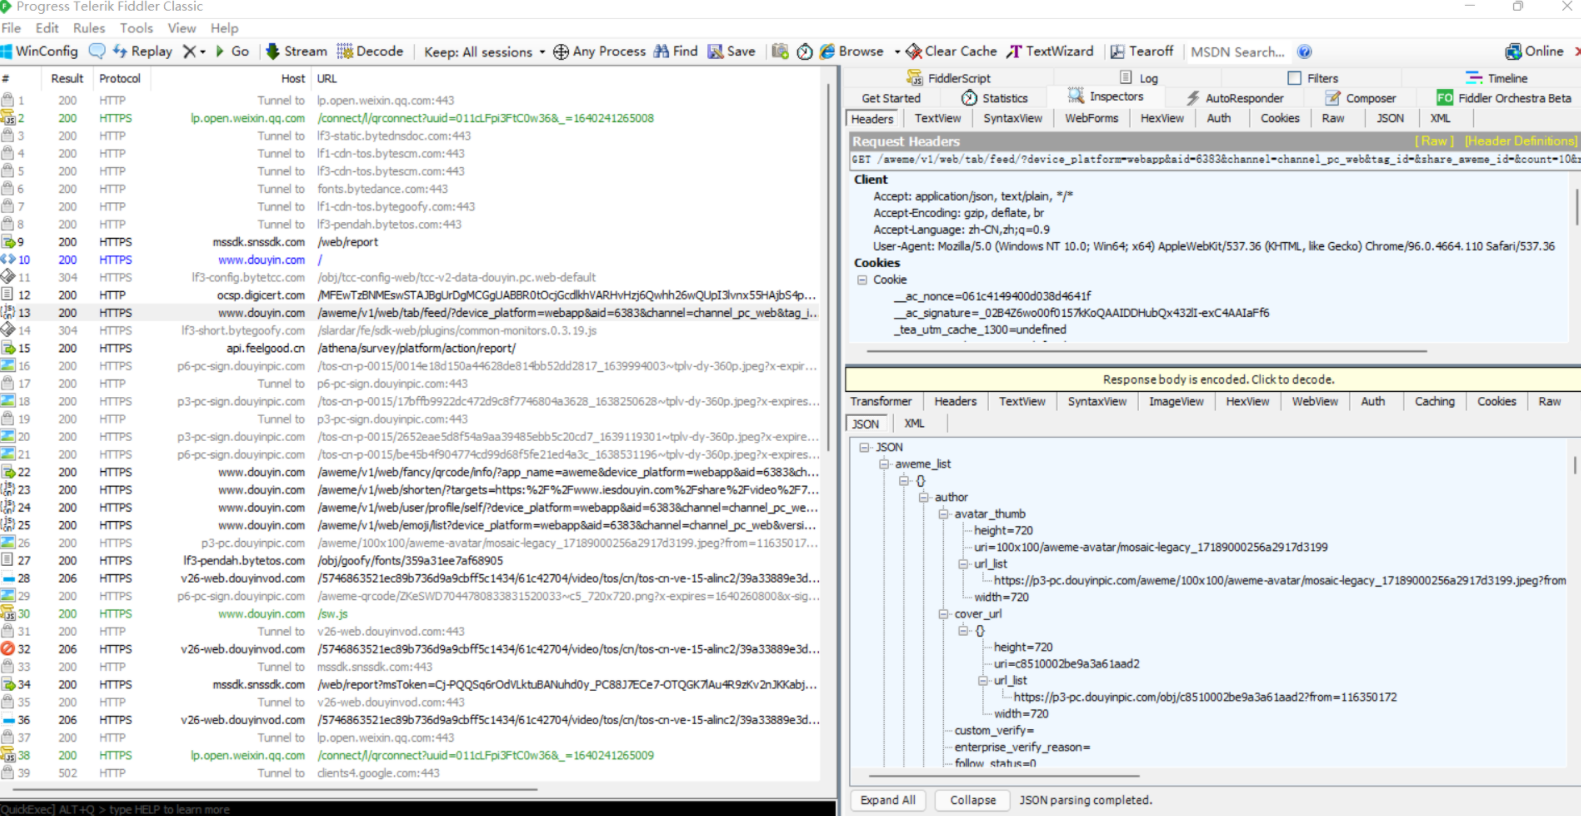Sort sessions by the Result column header
Viewport: 1581px width, 816px height.
[67, 78]
